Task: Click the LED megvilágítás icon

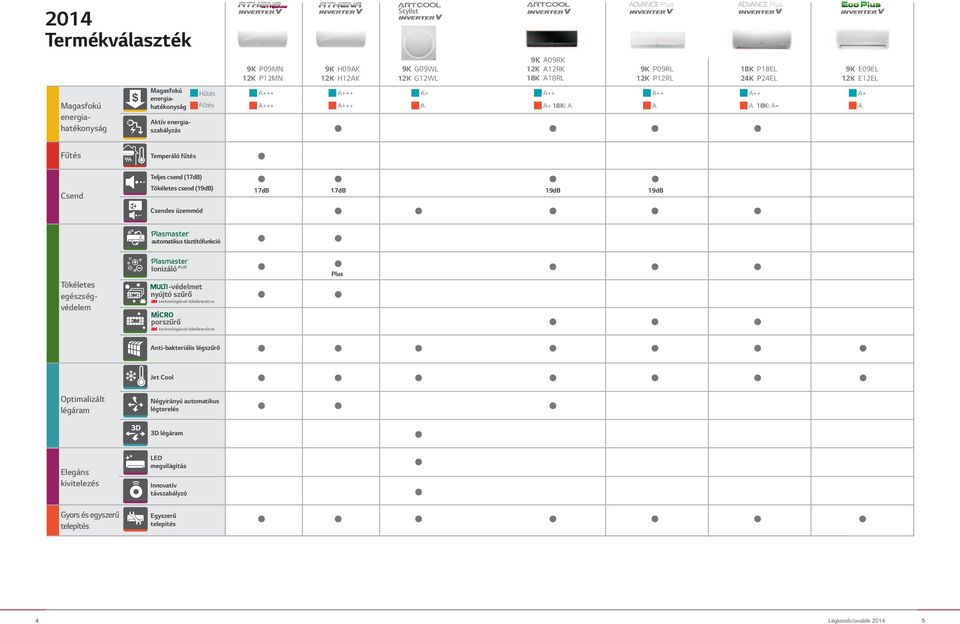Action: click(x=135, y=462)
